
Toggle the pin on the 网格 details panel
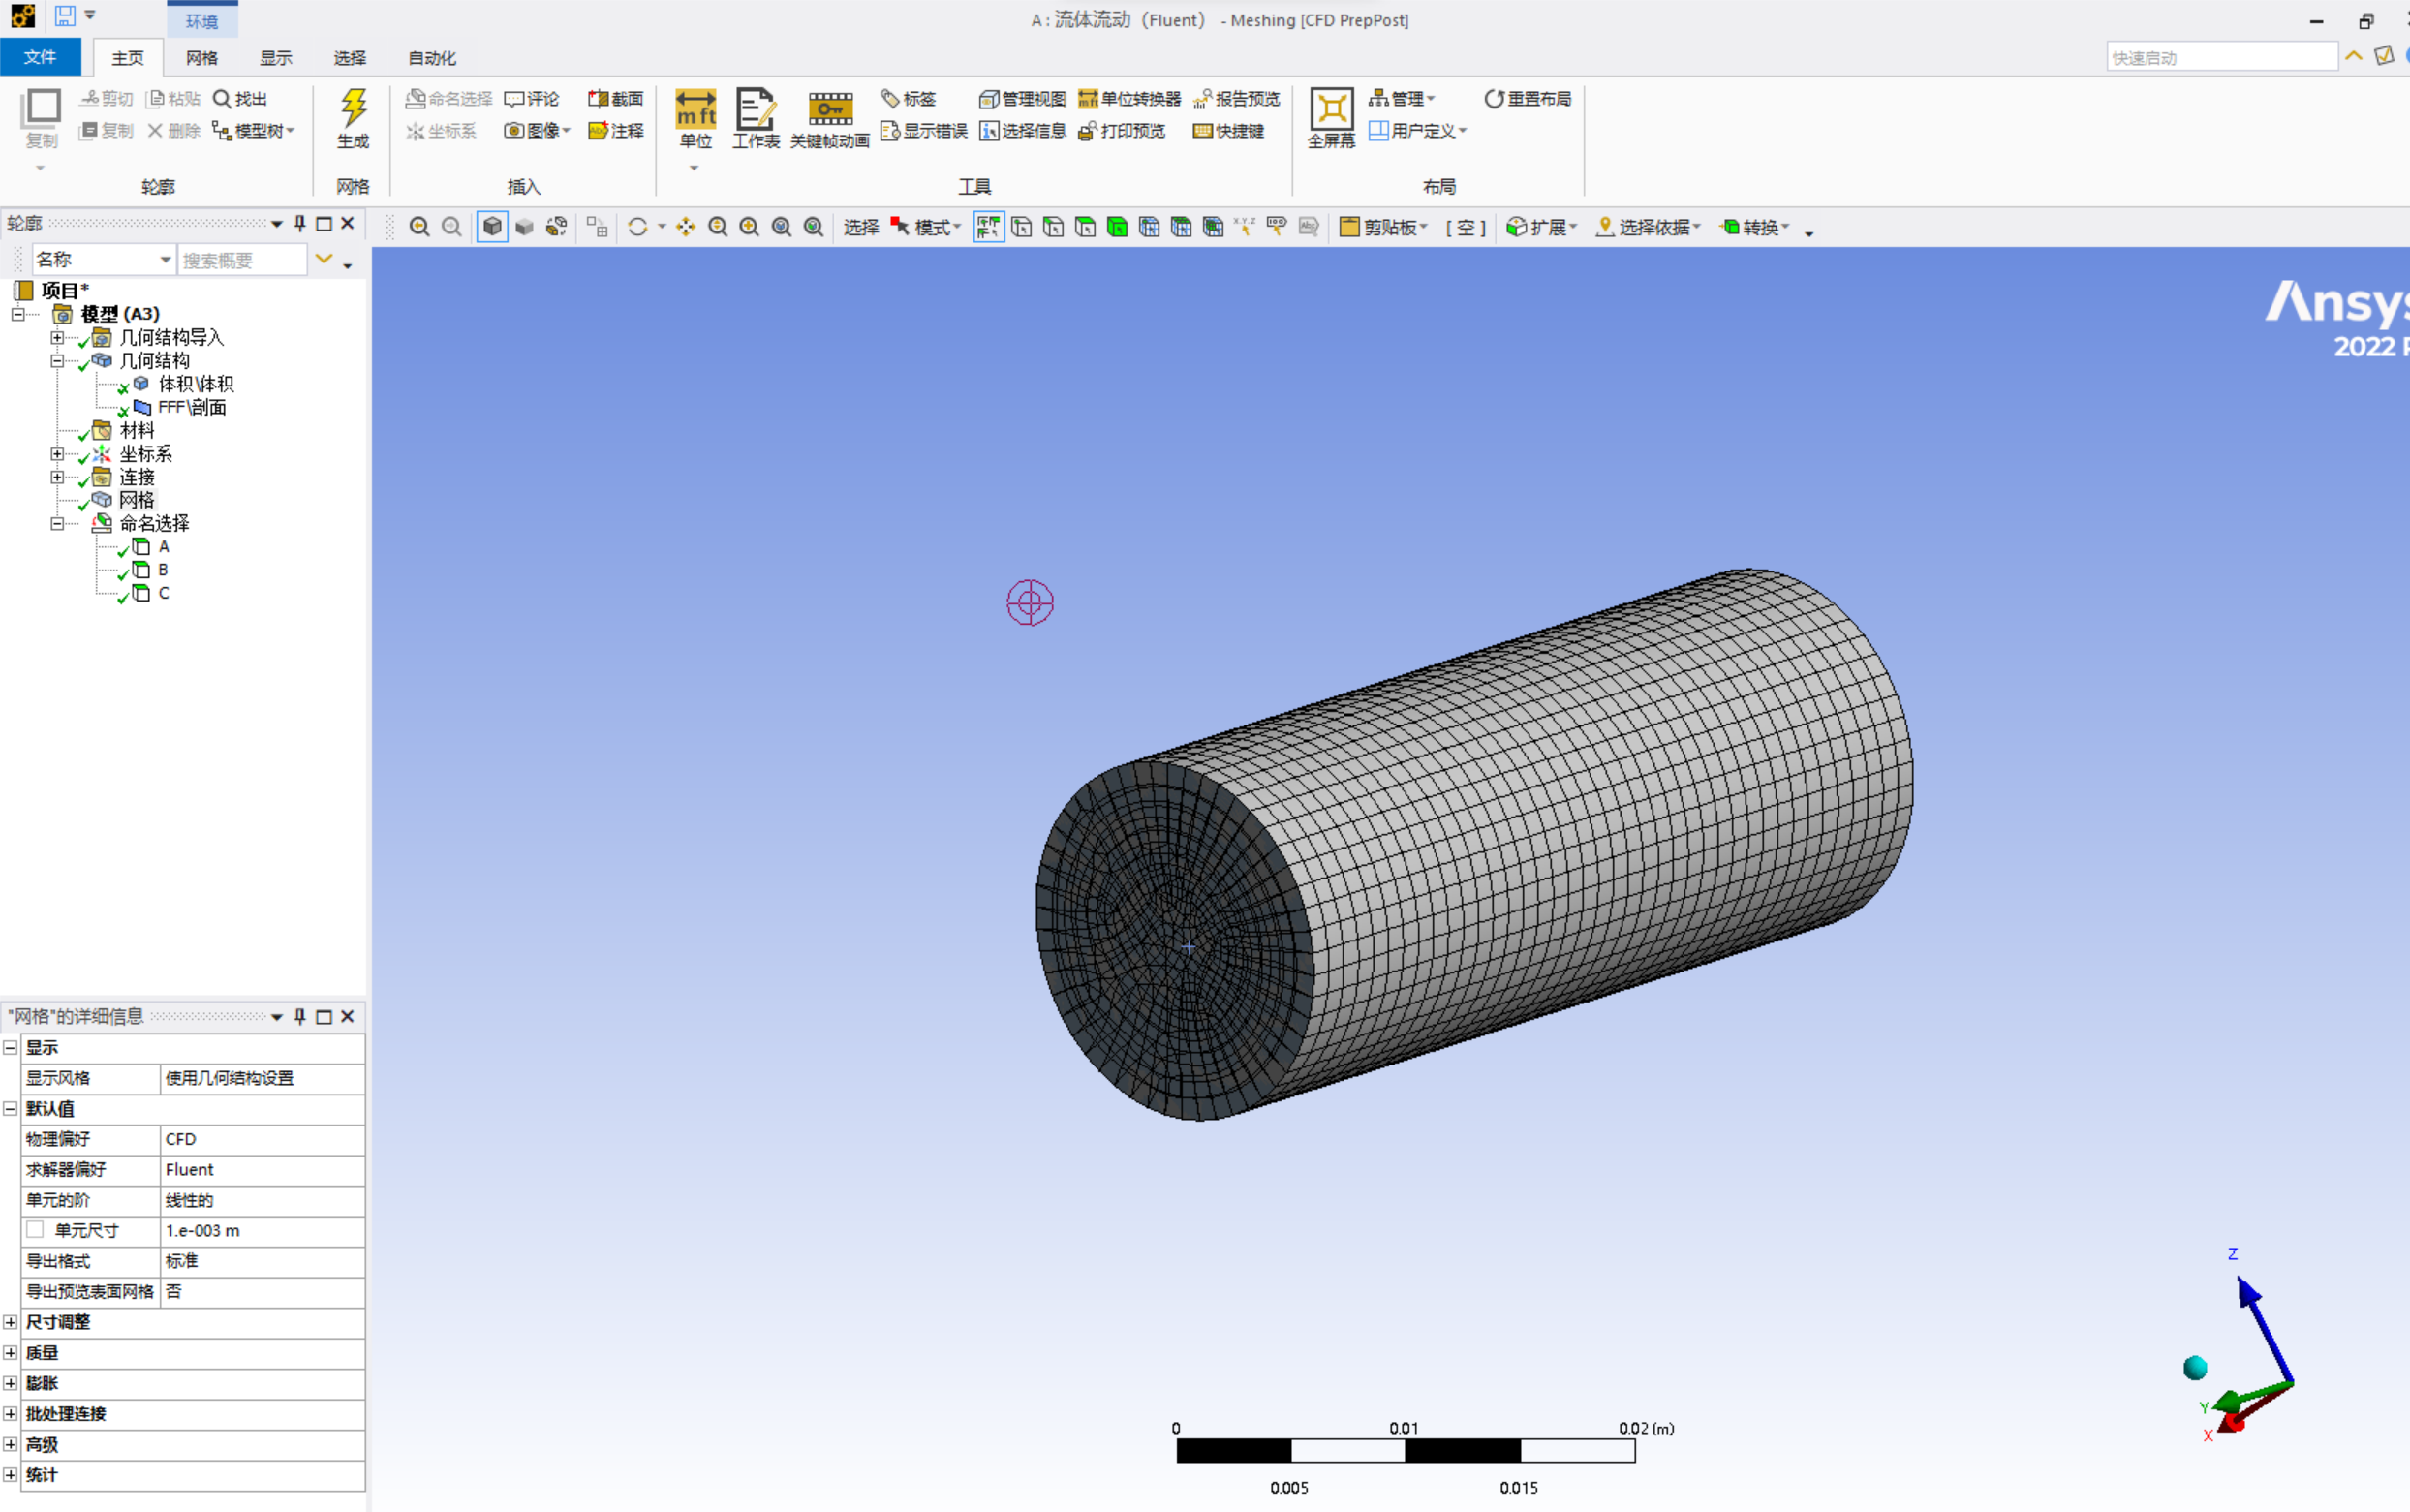pos(300,1017)
